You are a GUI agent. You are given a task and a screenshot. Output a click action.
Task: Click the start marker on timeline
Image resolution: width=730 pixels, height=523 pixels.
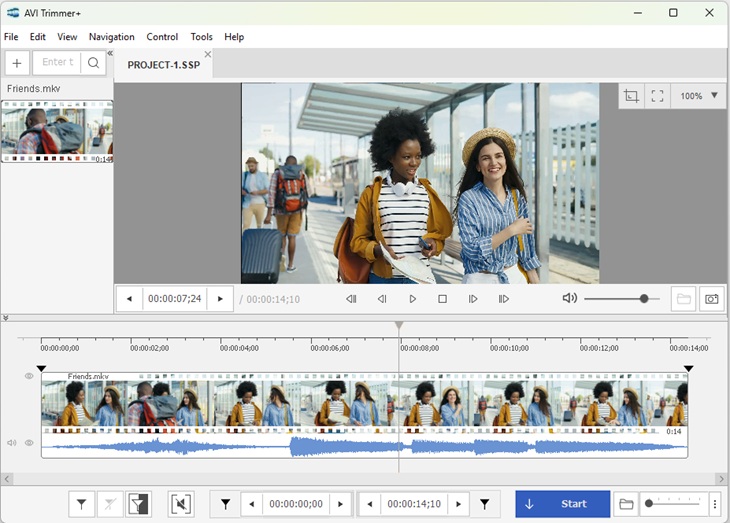[x=41, y=369]
